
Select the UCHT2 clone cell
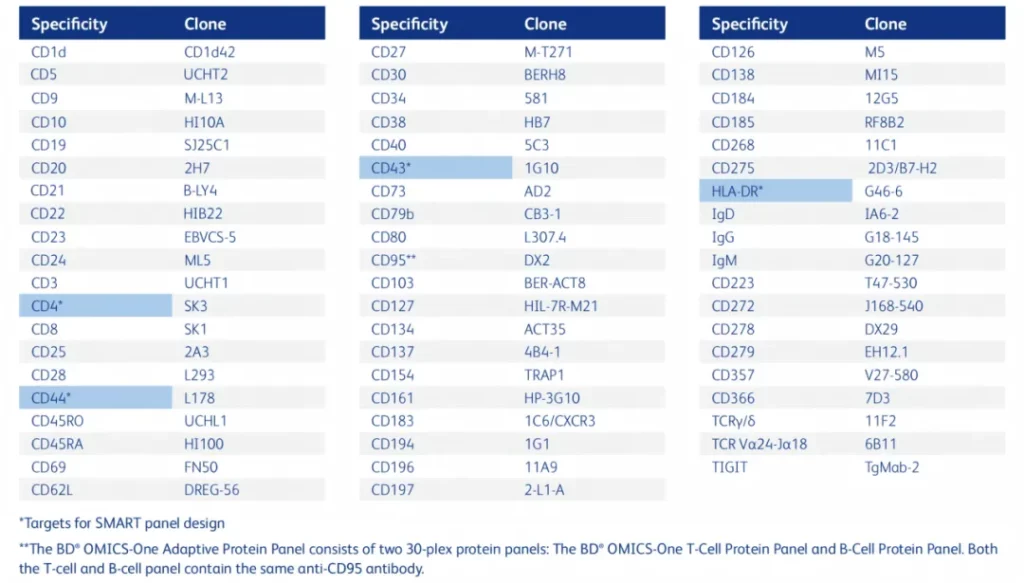(207, 75)
